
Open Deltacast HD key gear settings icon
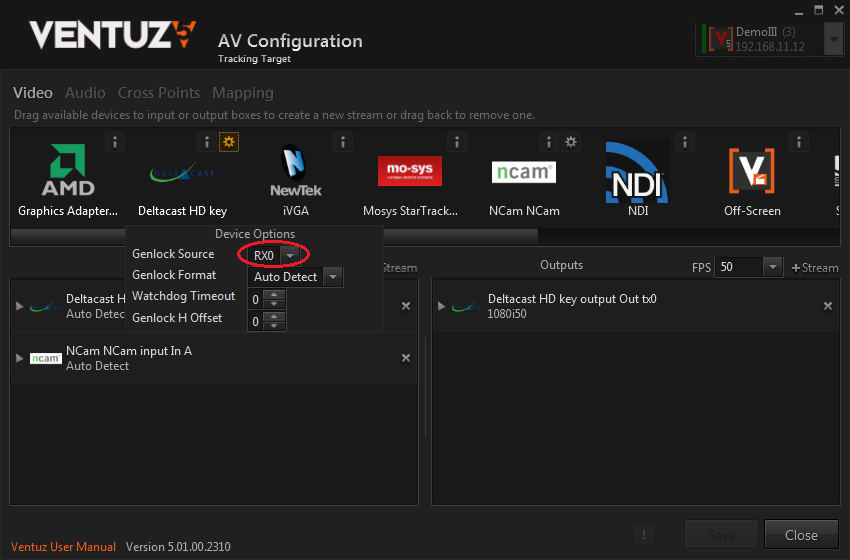click(229, 142)
